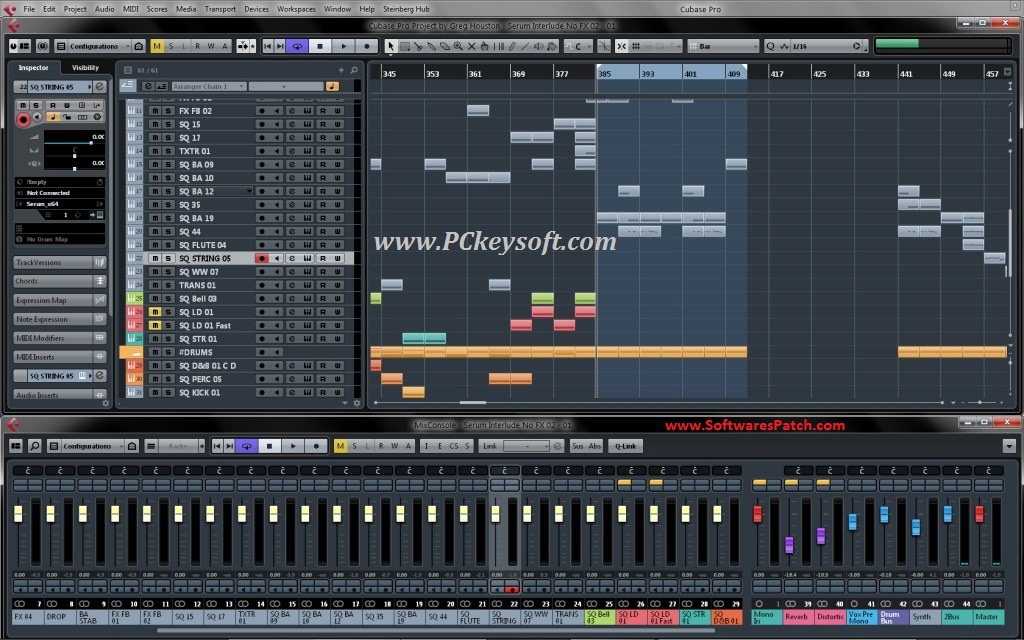Open the Project menu
This screenshot has width=1024, height=640.
74,9
